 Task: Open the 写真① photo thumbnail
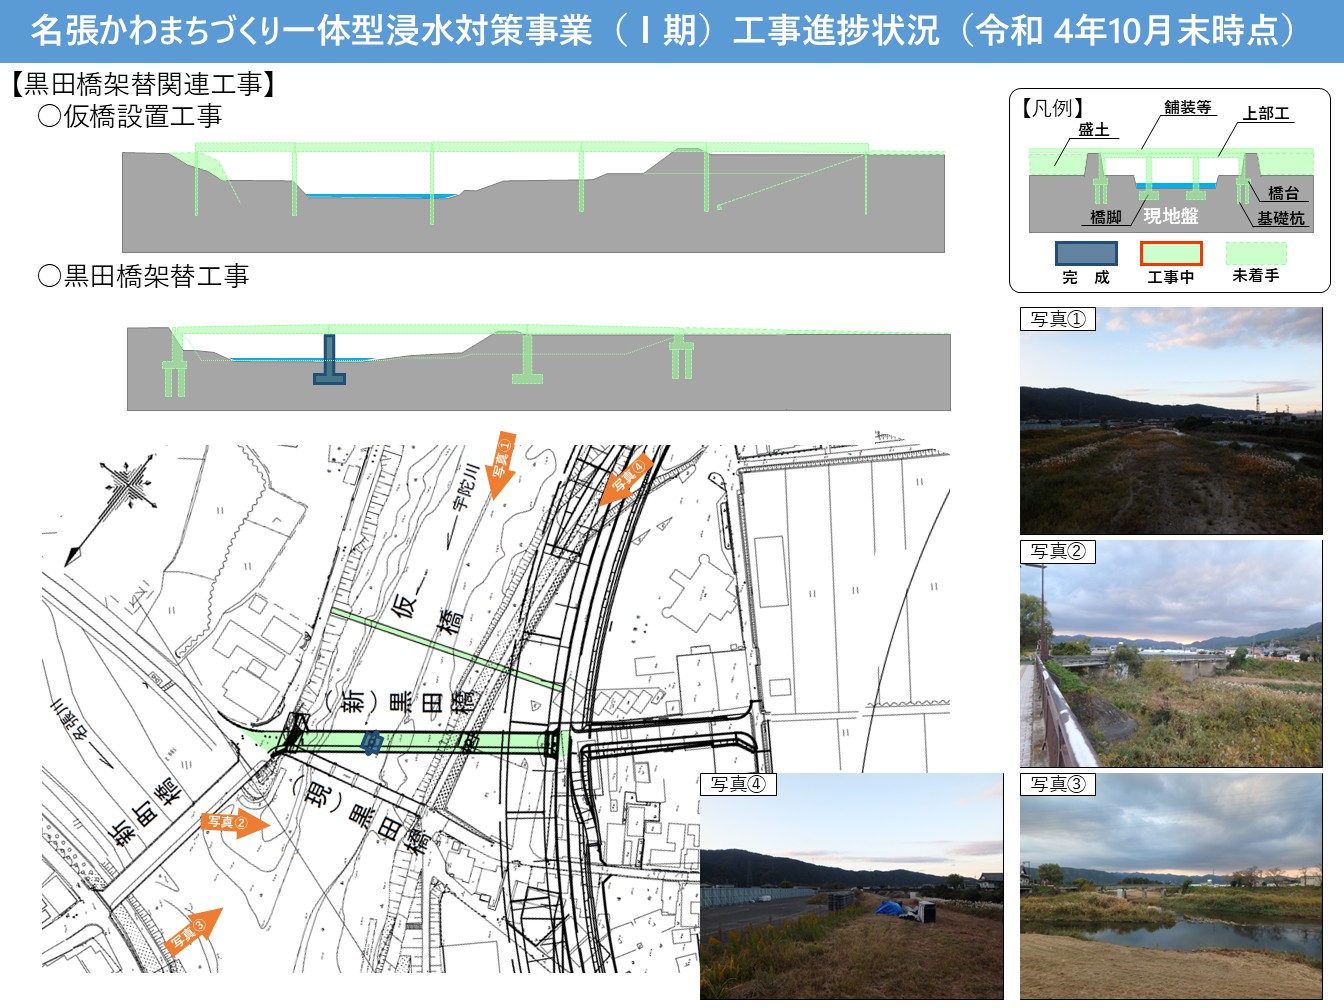1170,422
